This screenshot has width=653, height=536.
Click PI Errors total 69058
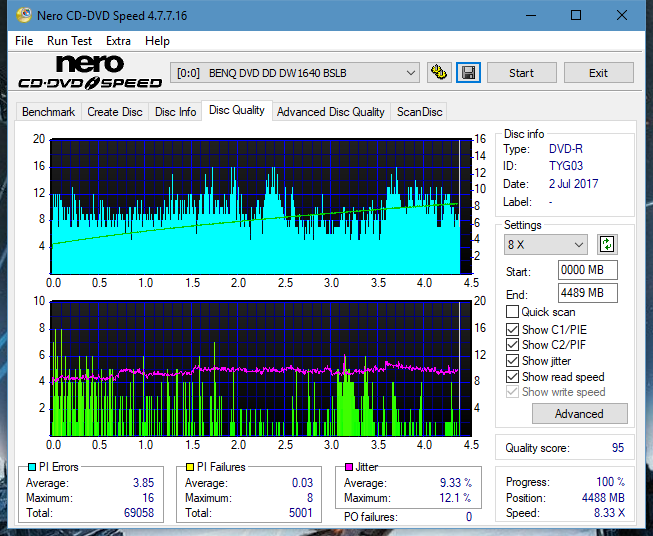[x=139, y=513]
